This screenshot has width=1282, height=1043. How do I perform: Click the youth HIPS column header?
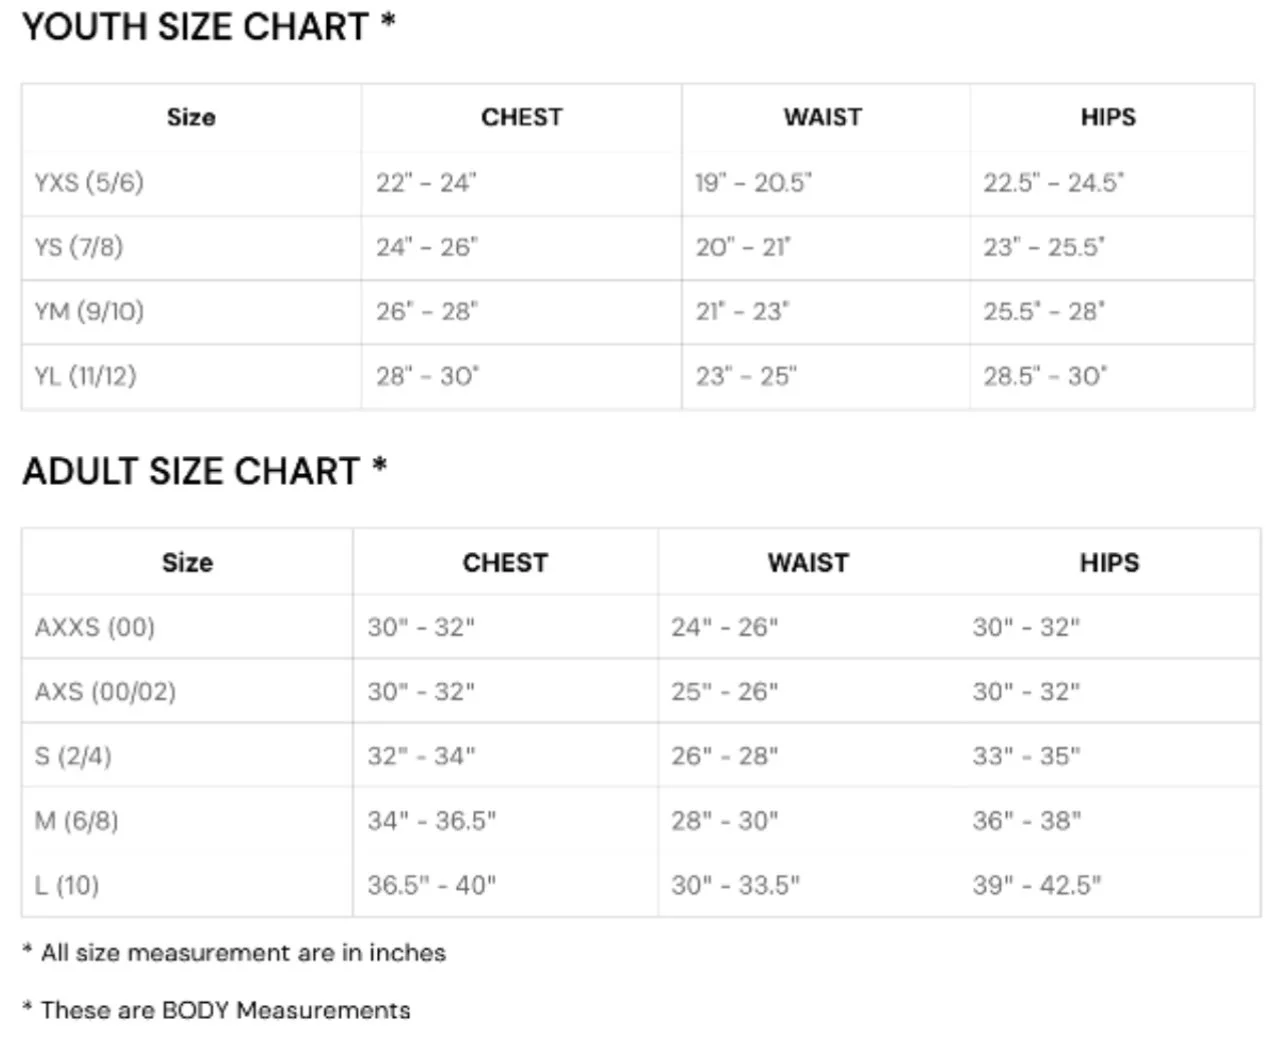(1108, 118)
